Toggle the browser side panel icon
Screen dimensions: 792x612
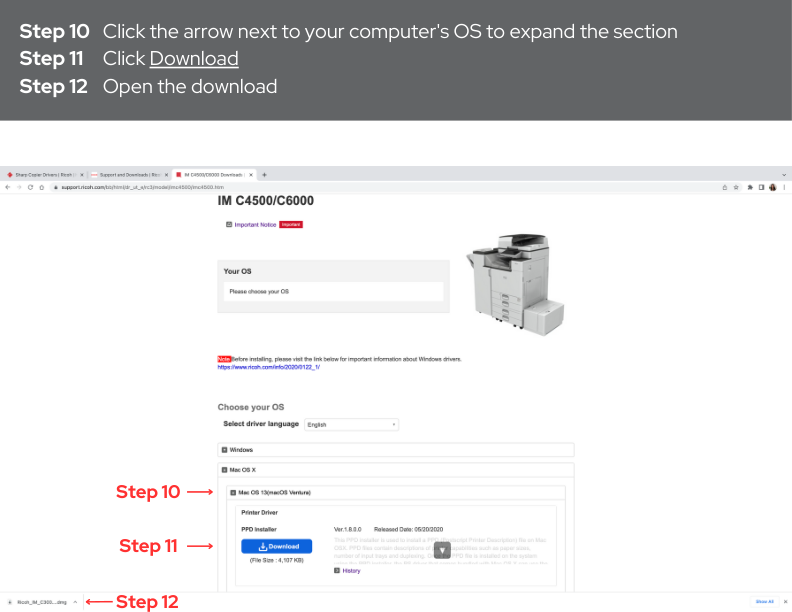[761, 187]
